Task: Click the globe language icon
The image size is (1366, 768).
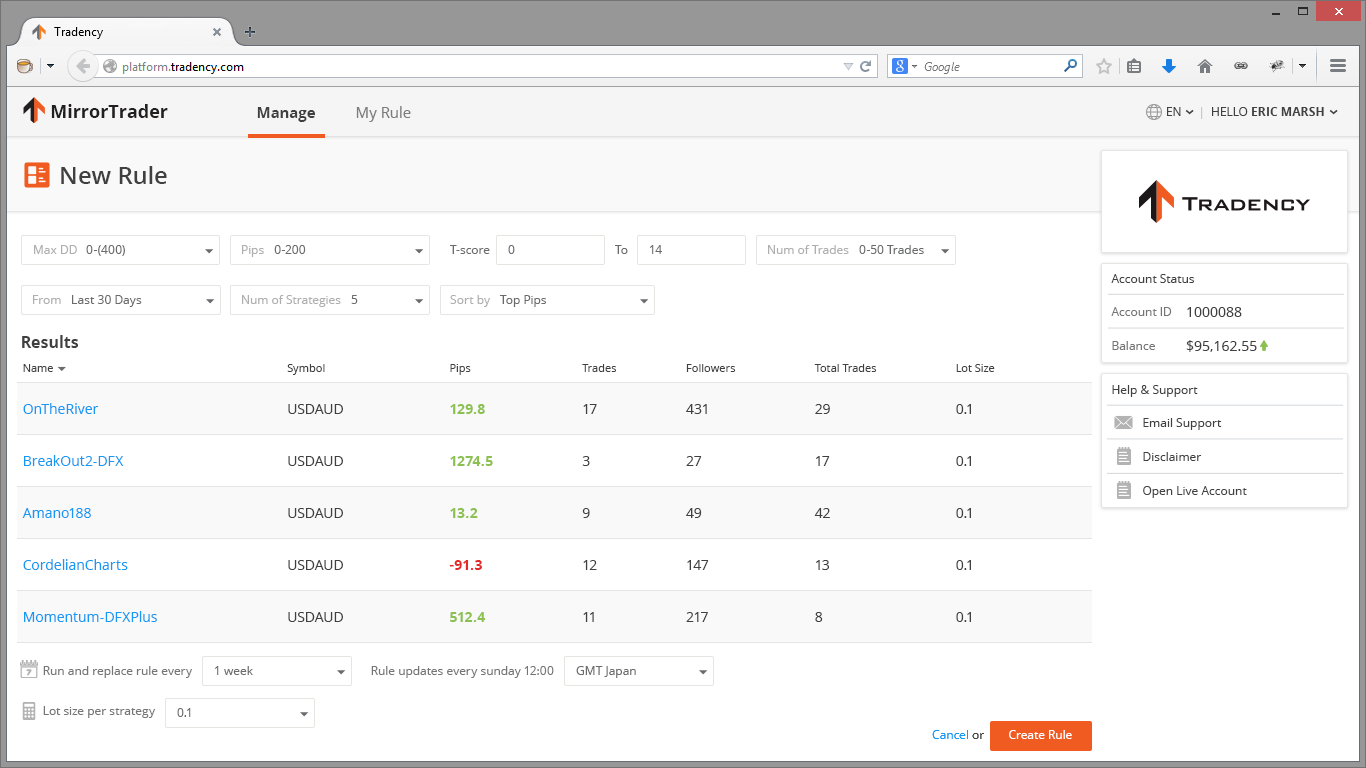Action: pyautogui.click(x=1154, y=112)
